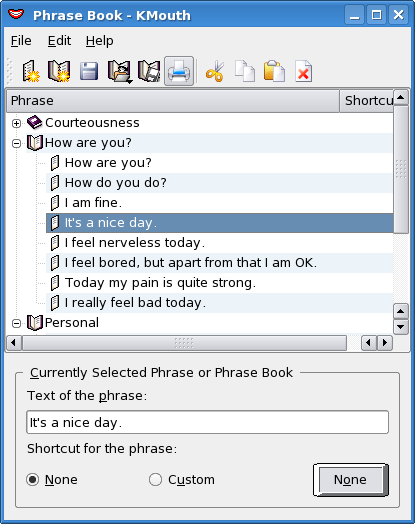Click the None shortcut key button
This screenshot has height=524, width=415.
tap(351, 480)
